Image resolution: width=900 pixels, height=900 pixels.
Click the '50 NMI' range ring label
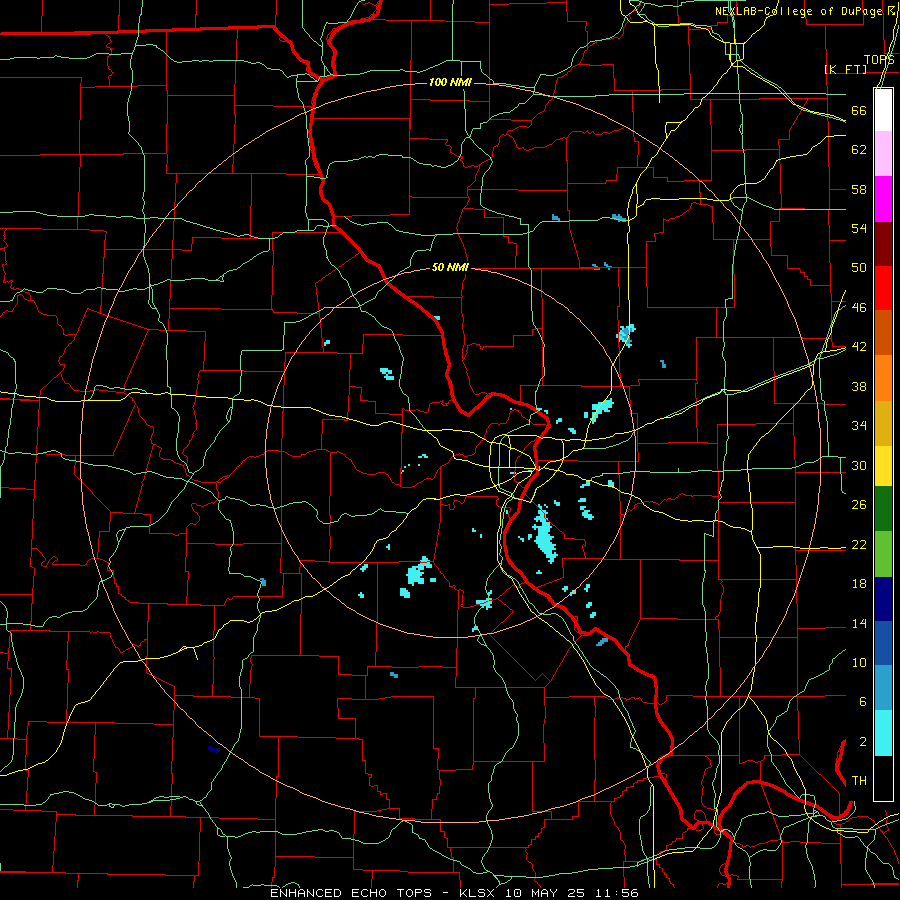coord(450,267)
